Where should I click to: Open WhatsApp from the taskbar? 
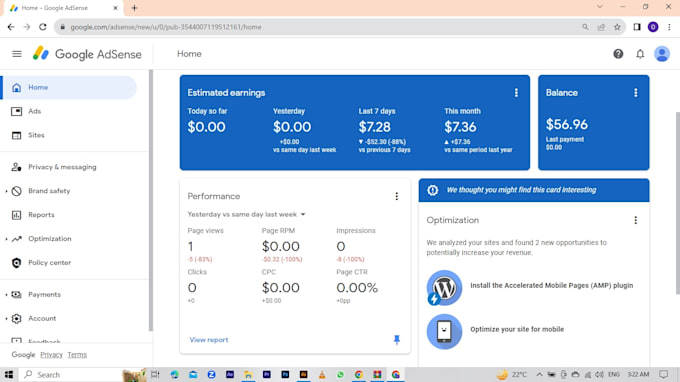[340, 375]
